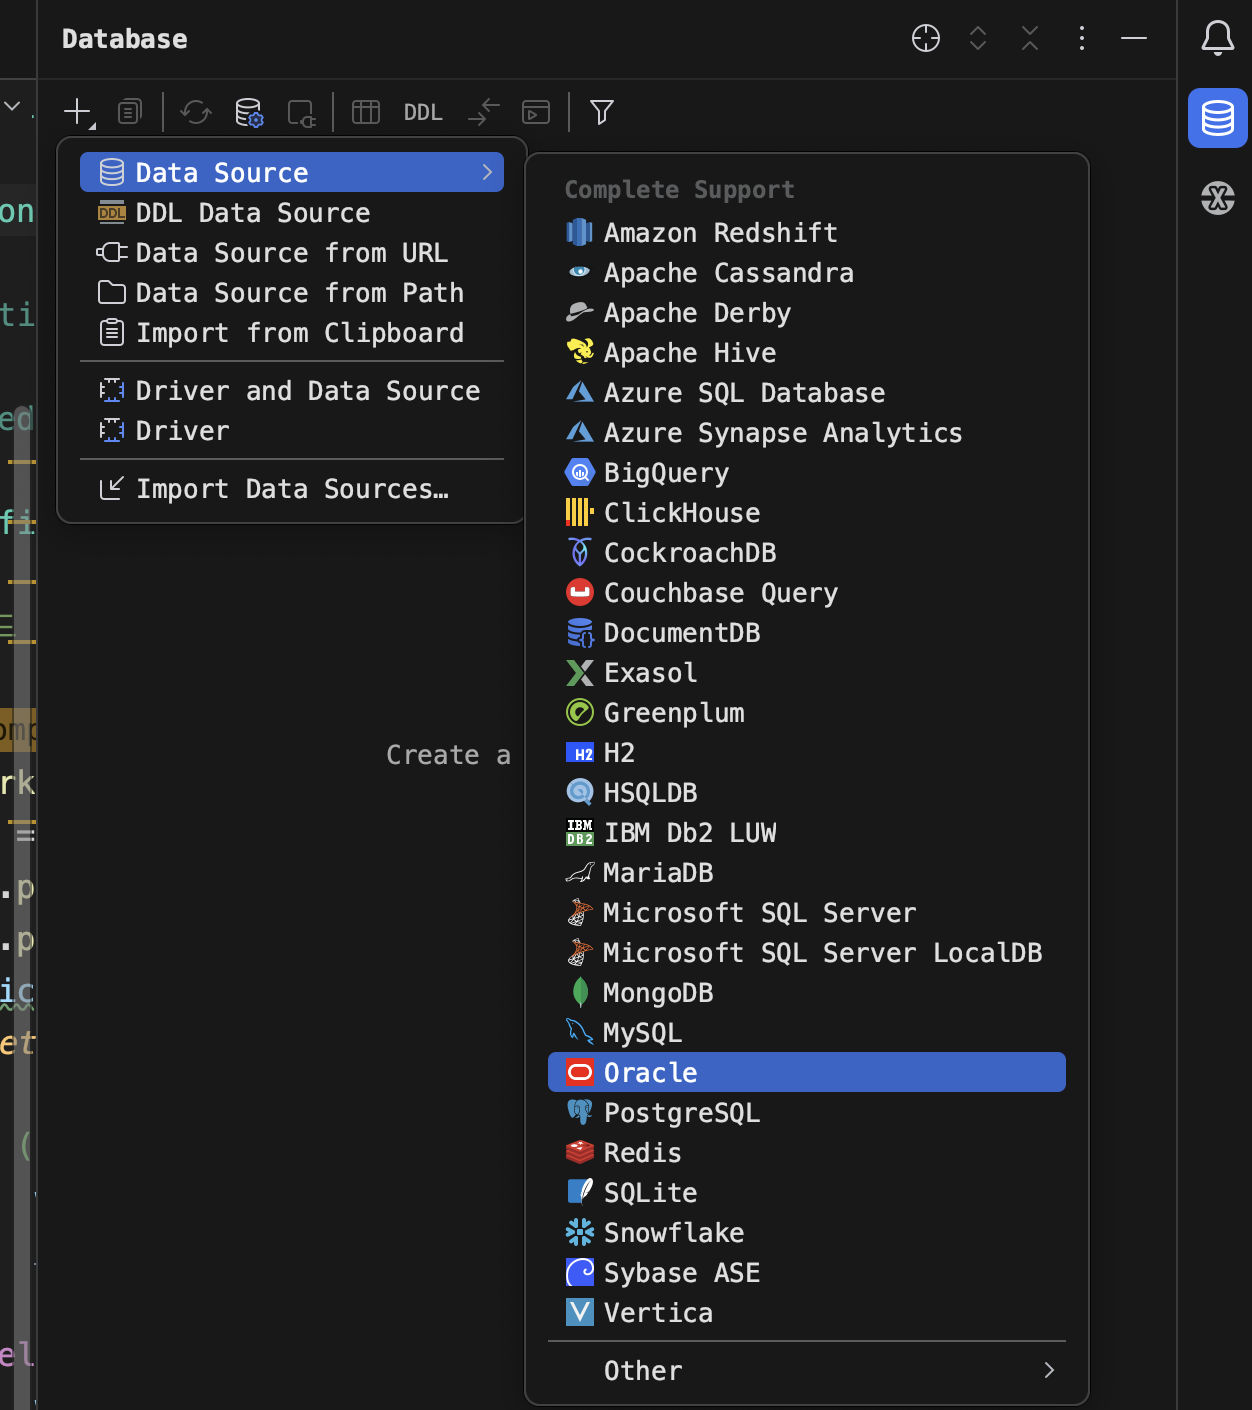Click the sidebar icon below Database button

click(1218, 198)
